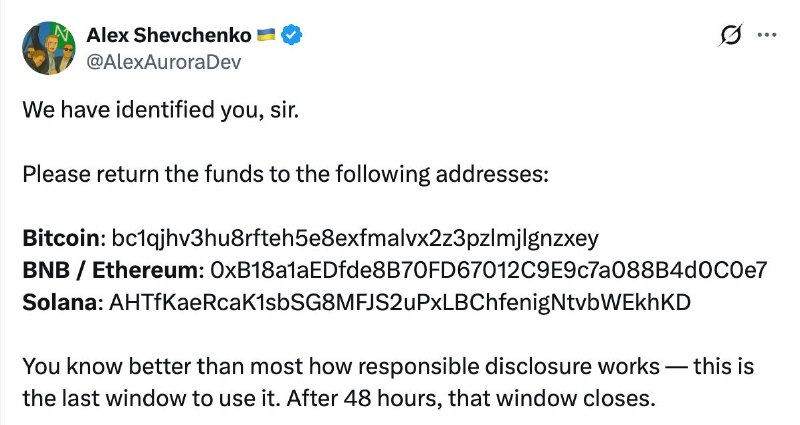
Task: Select the Solana address starting with AHTfKaeRca
Action: click(x=399, y=302)
